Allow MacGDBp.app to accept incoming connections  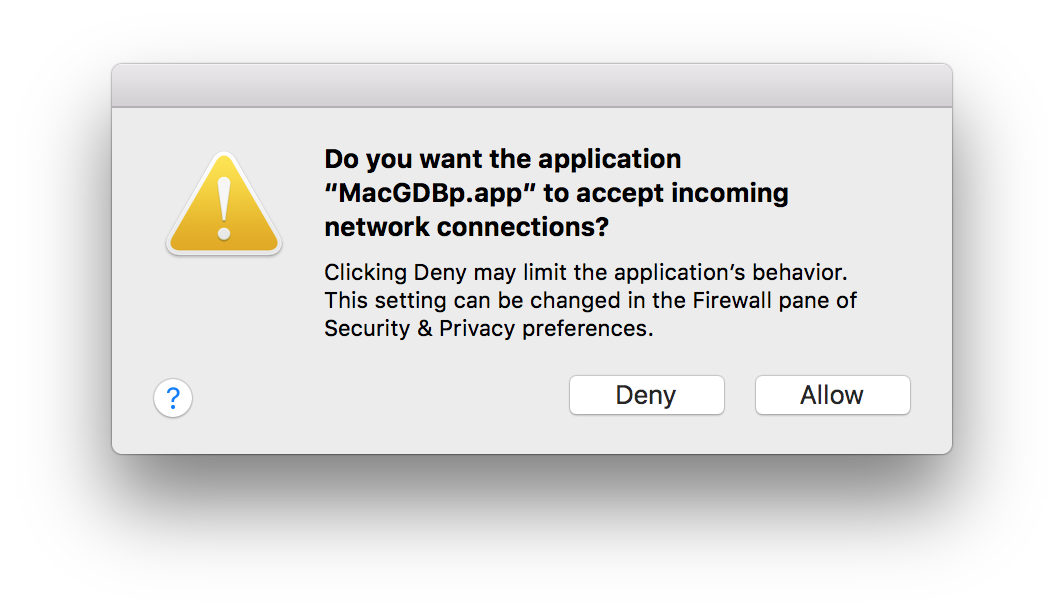[832, 395]
